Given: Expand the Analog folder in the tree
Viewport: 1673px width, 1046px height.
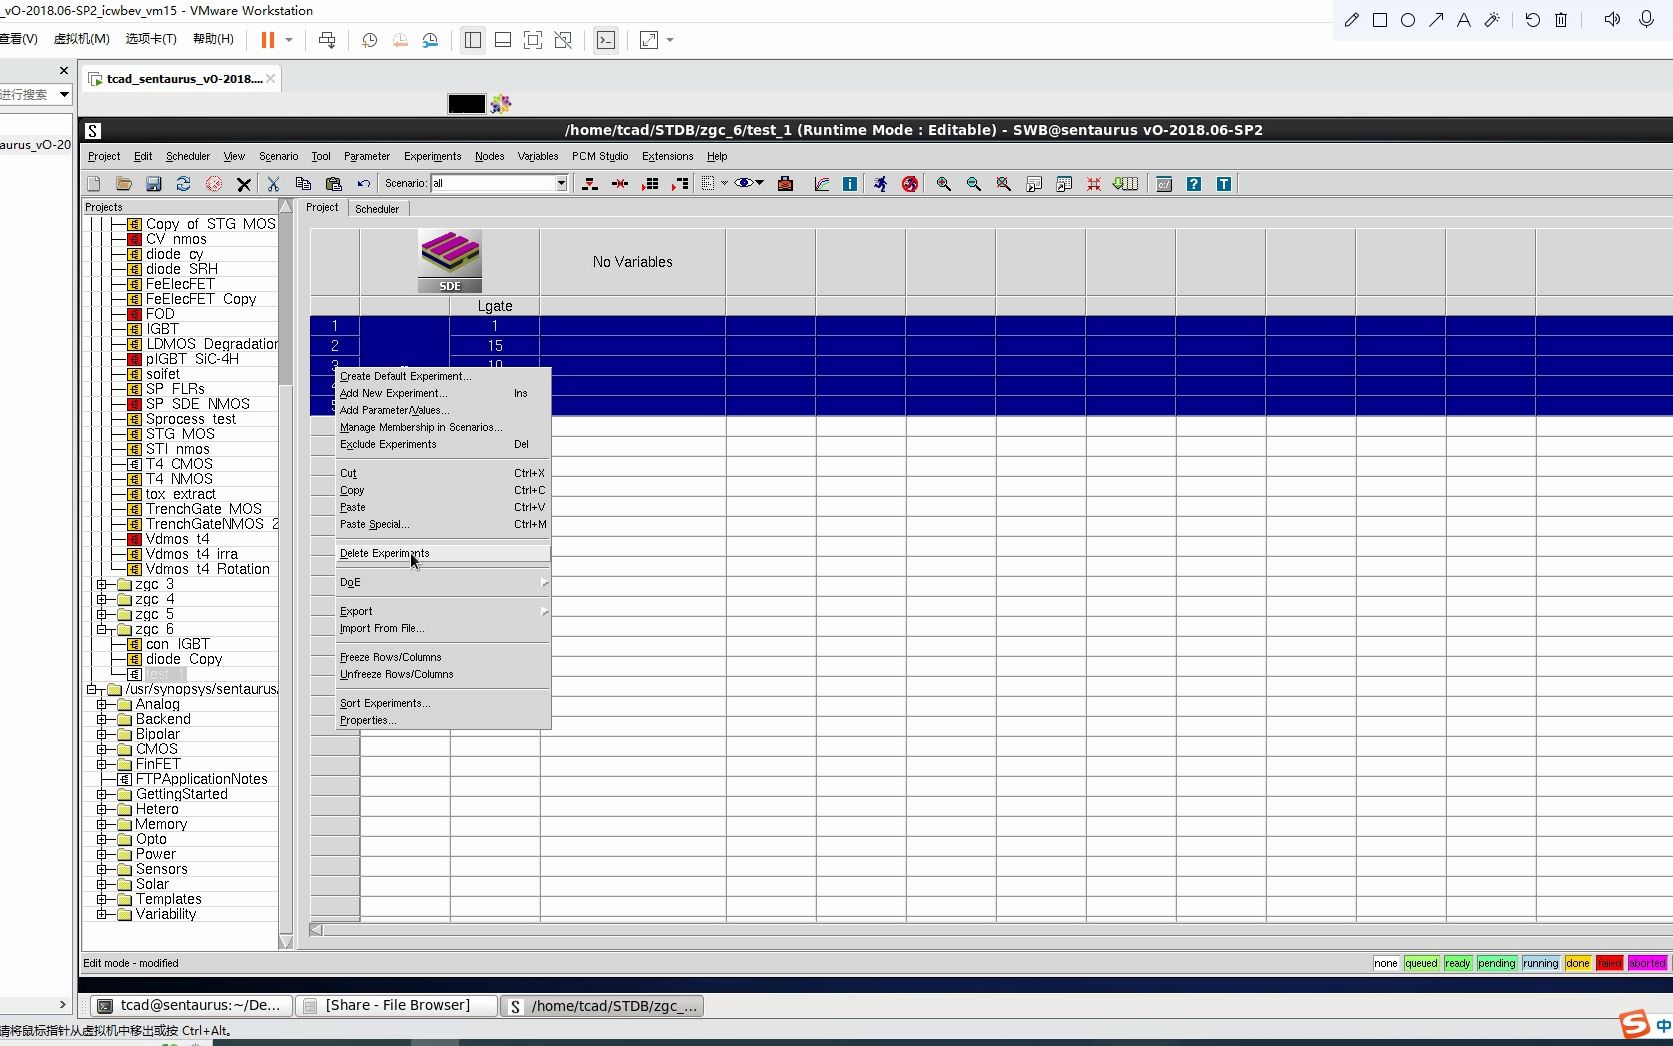Looking at the screenshot, I should pos(102,704).
